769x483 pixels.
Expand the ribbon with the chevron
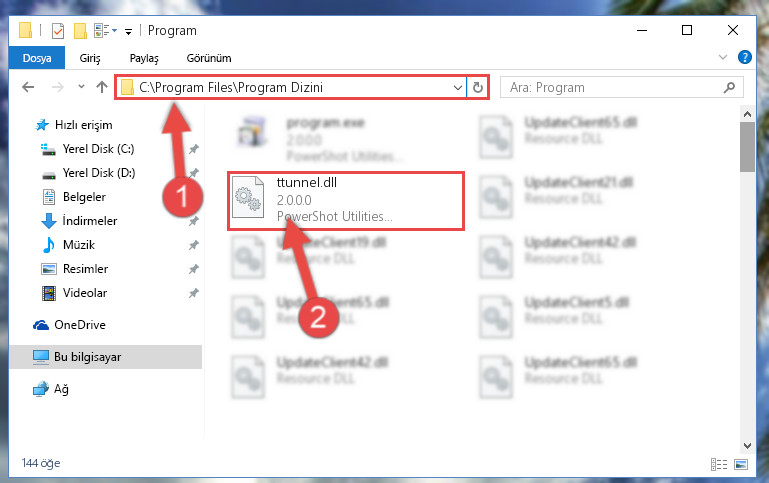(722, 57)
